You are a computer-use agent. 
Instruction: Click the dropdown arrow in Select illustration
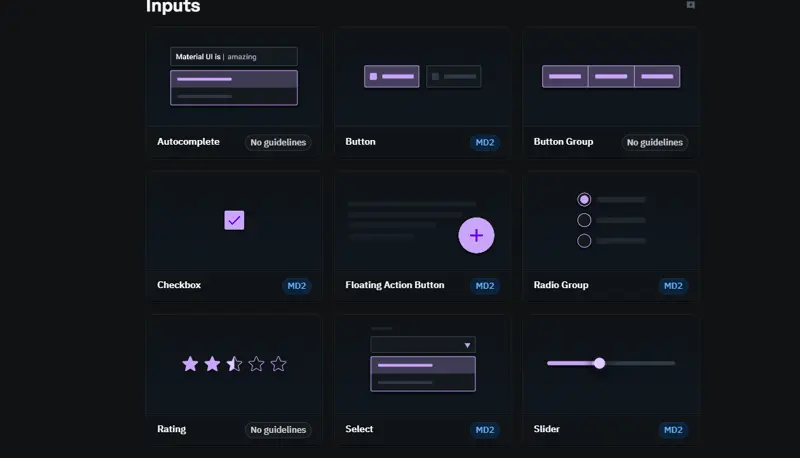pyautogui.click(x=467, y=345)
